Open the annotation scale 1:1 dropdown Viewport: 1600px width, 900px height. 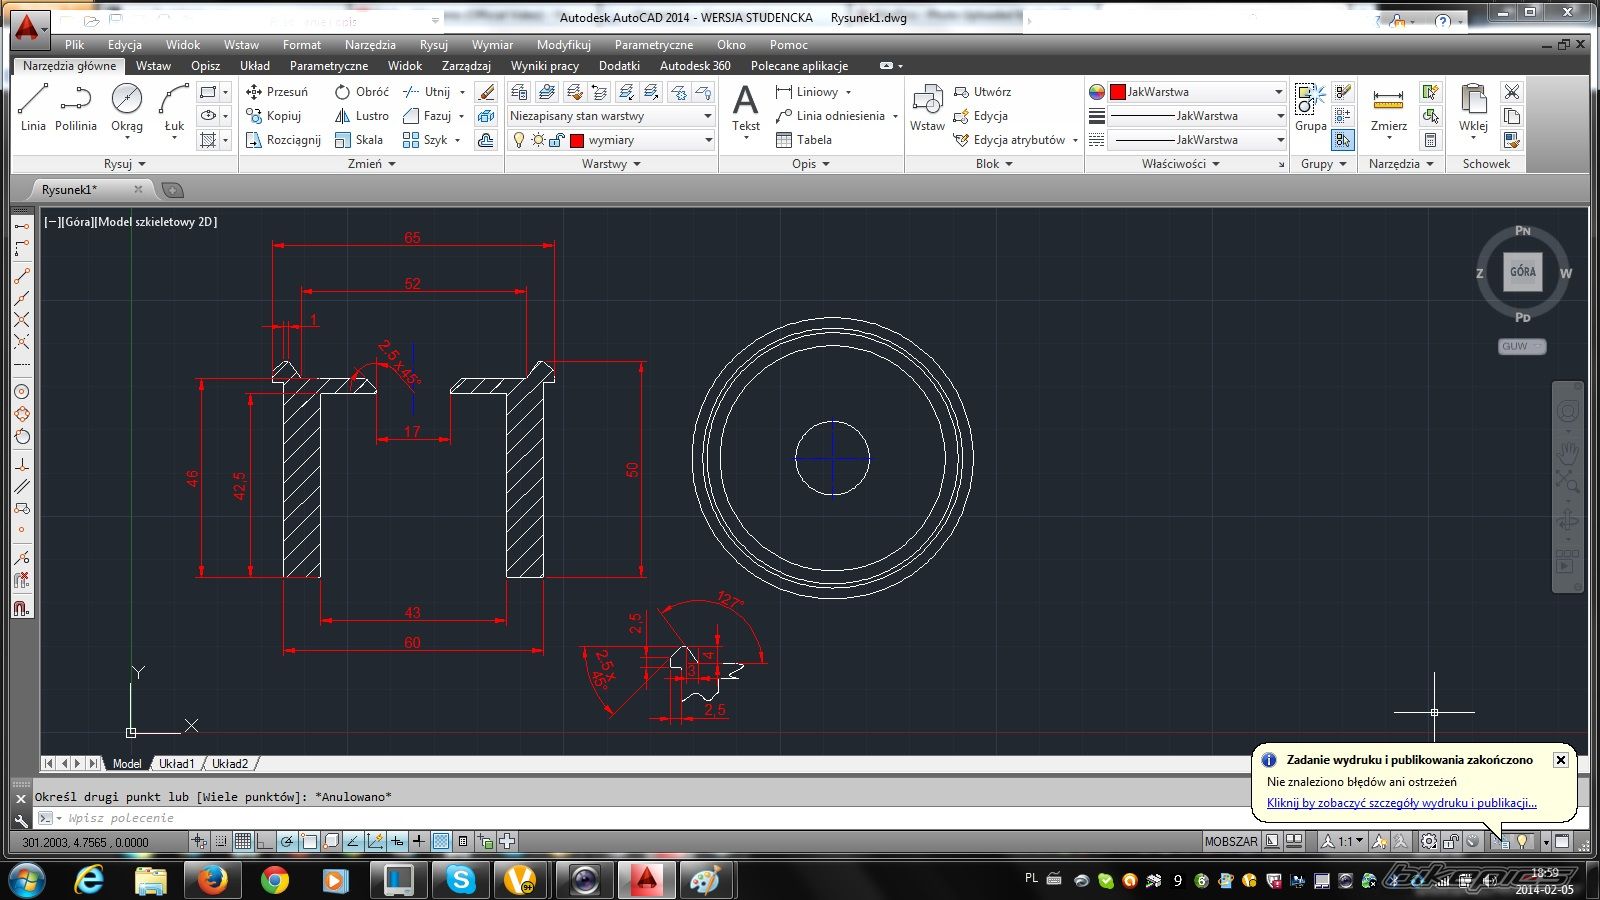click(1343, 842)
